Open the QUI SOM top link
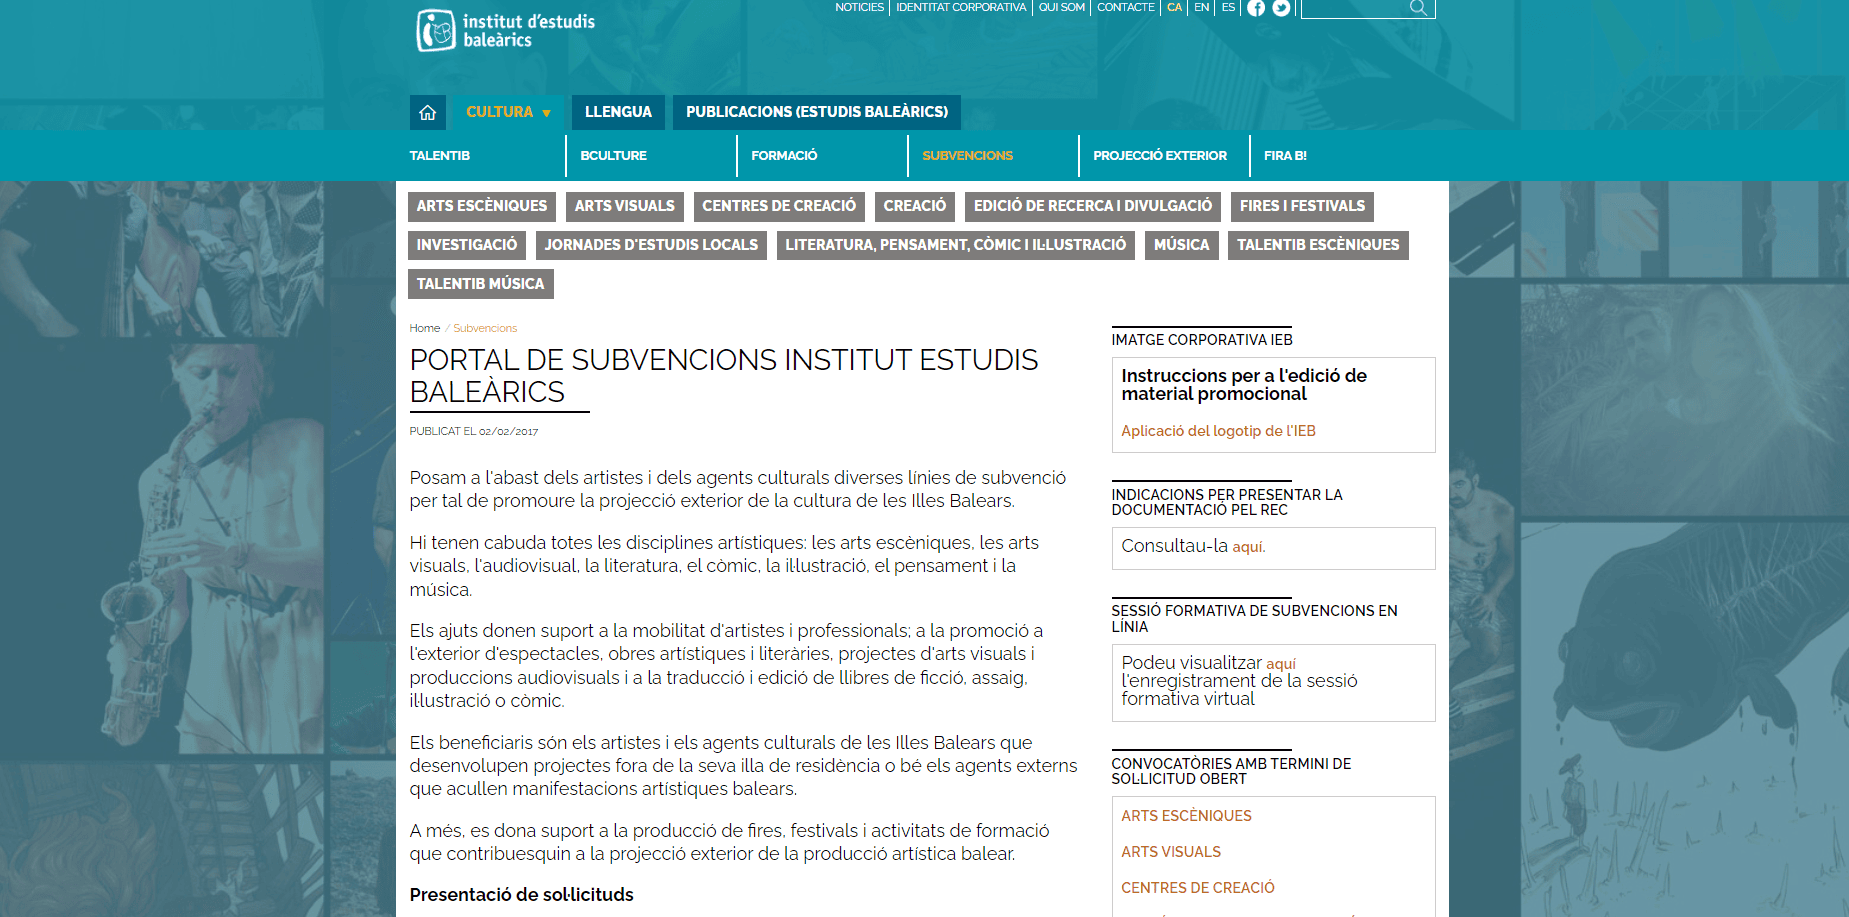The width and height of the screenshot is (1849, 917). click(x=1062, y=7)
